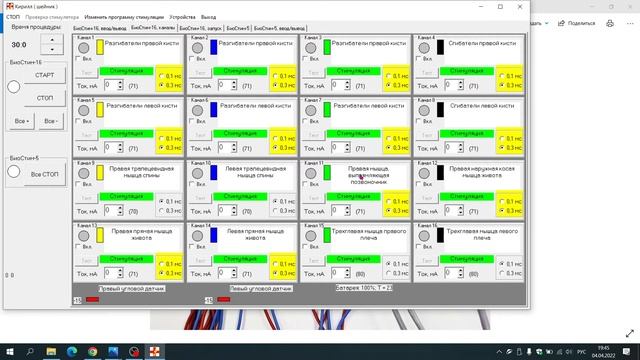
Task: Open the notification center icon
Action: pos(627,351)
